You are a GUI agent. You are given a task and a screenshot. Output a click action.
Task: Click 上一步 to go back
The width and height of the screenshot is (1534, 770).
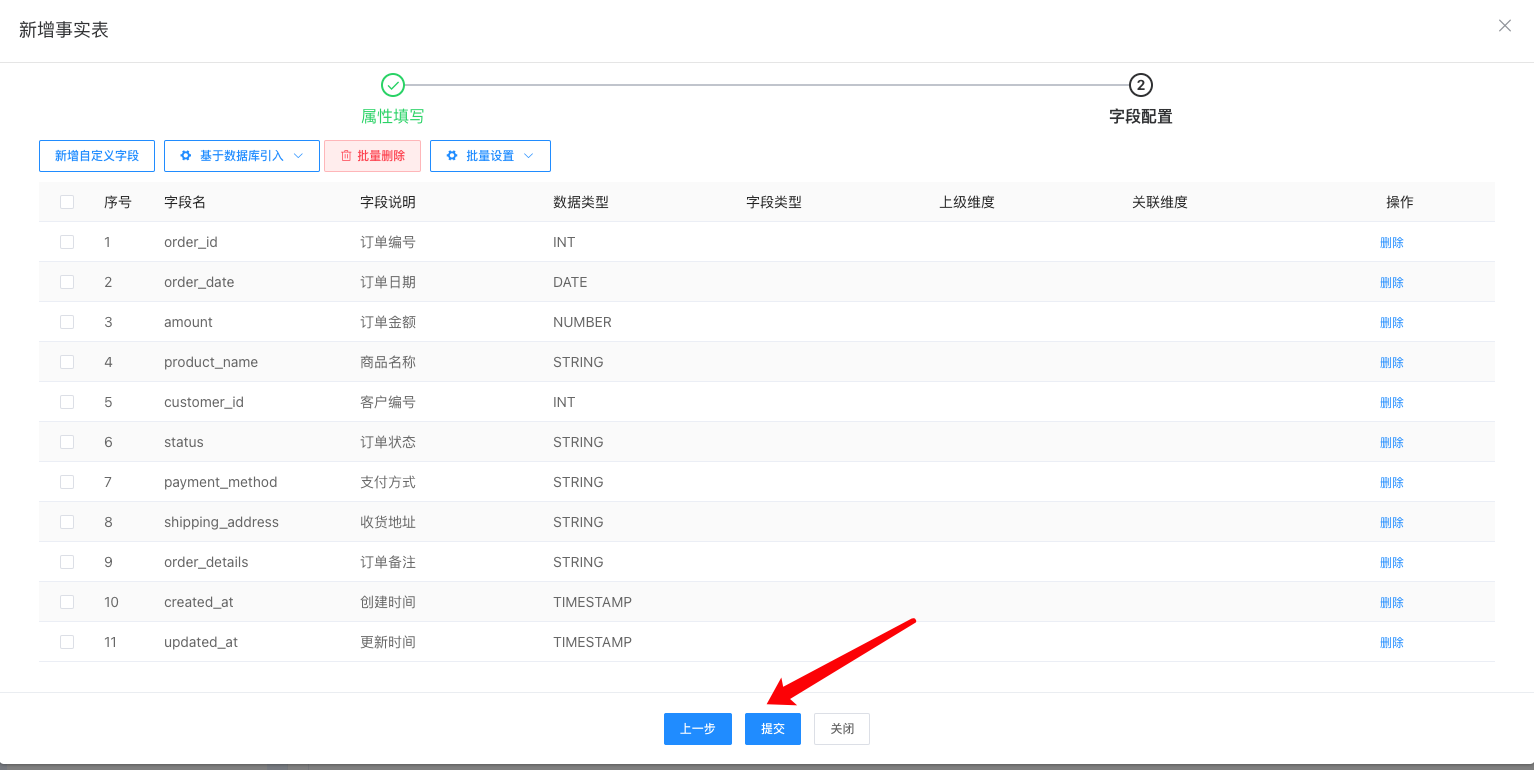pyautogui.click(x=697, y=729)
